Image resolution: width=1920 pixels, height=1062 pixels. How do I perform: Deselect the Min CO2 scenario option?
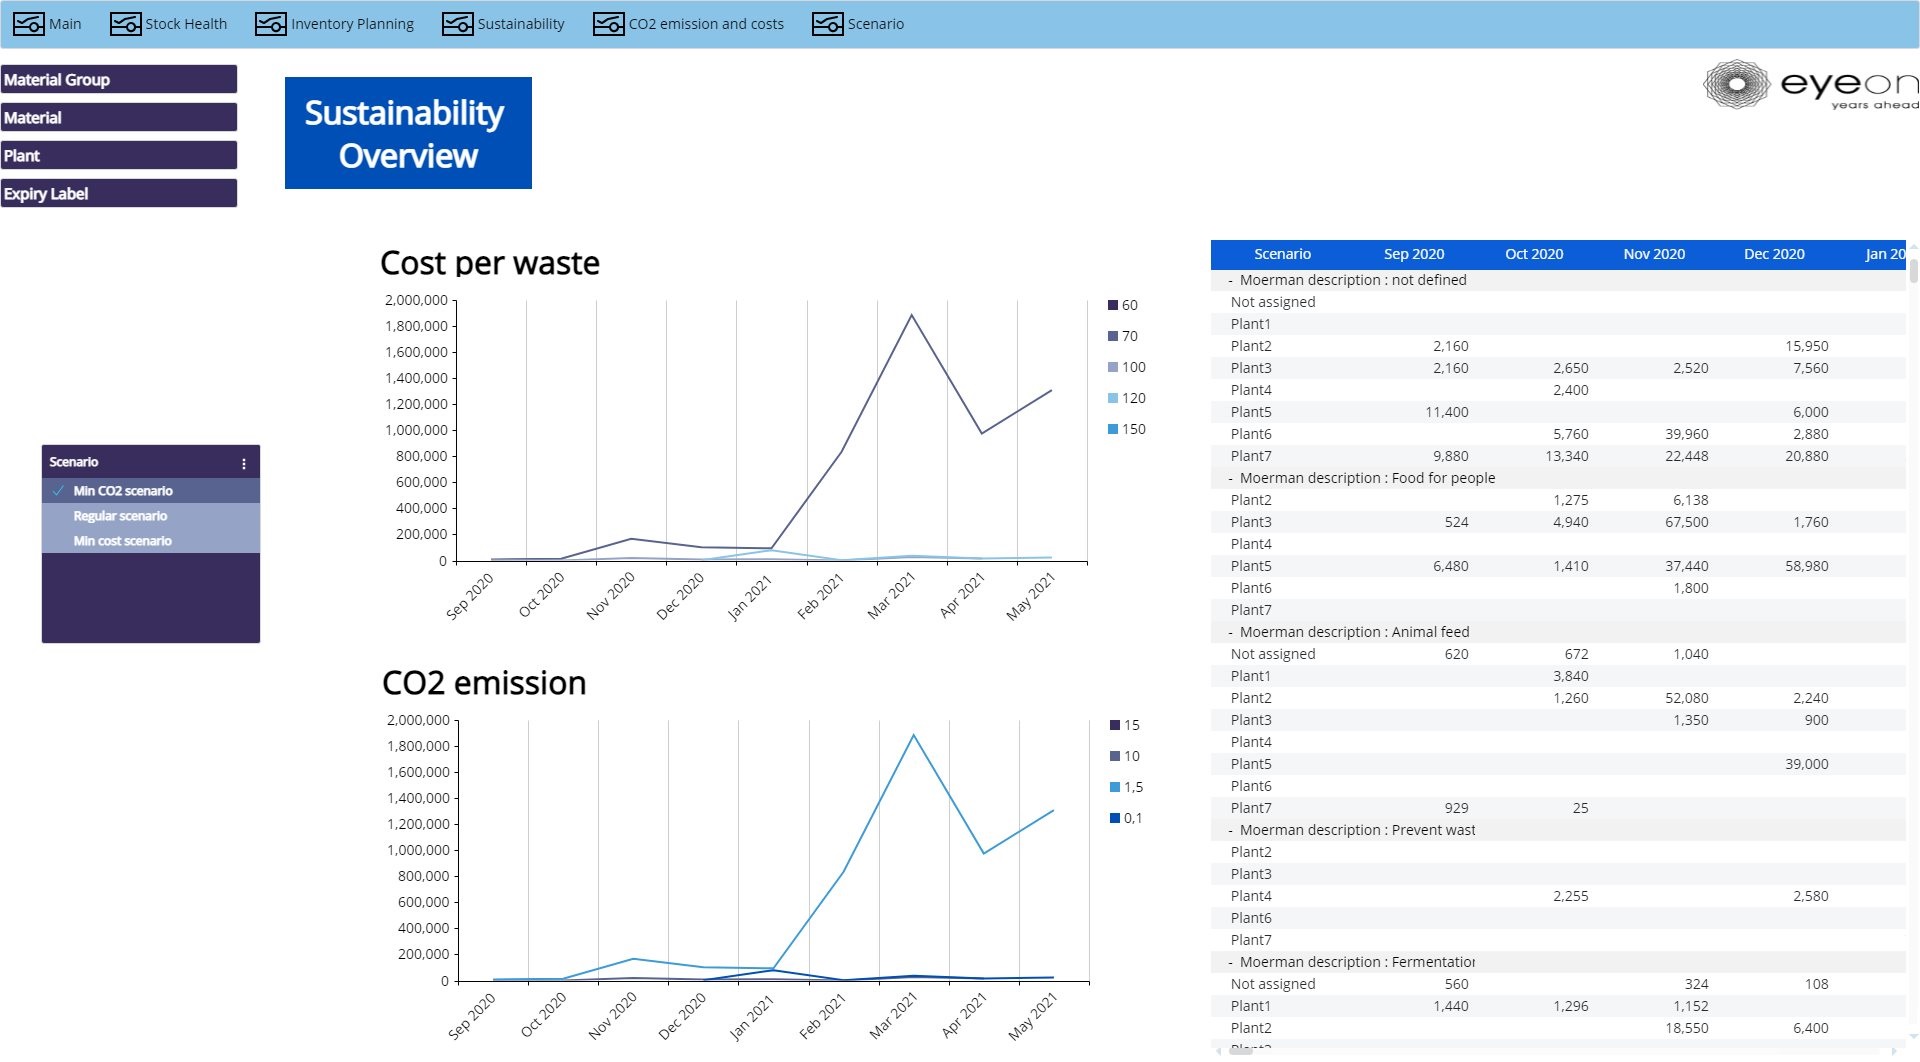(x=122, y=491)
